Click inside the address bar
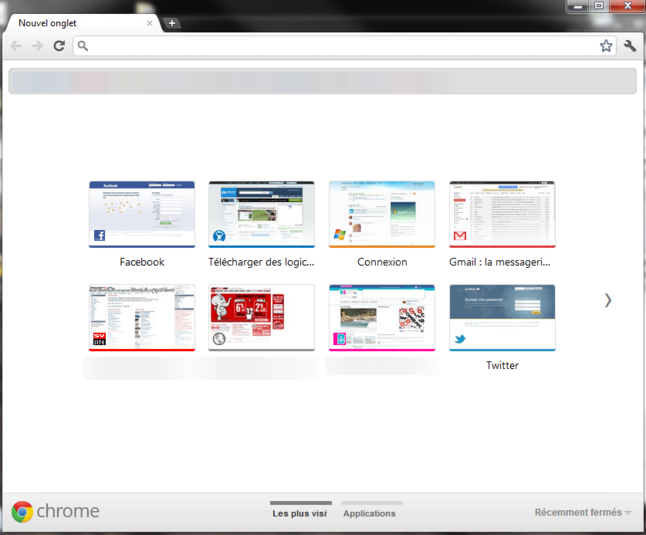 [x=342, y=46]
